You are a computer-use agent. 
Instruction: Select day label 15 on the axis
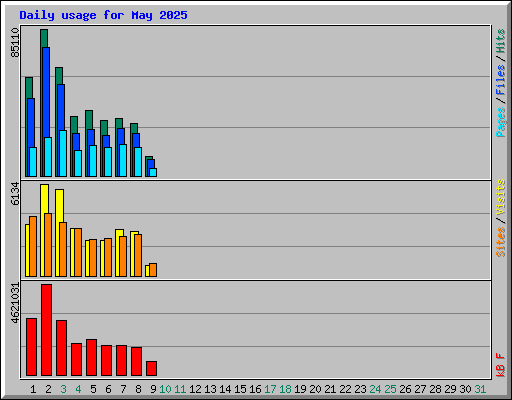pos(240,389)
